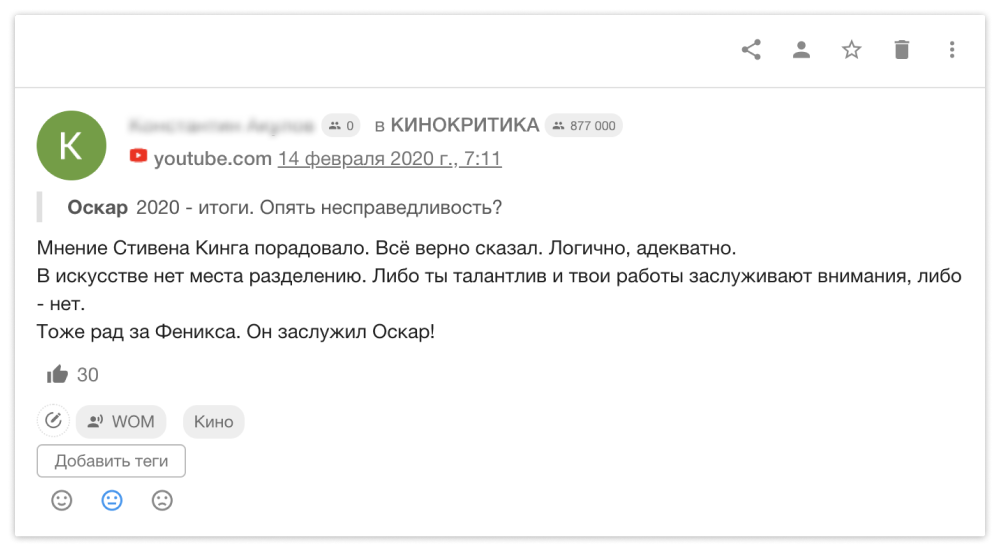Open the date link 14 февраля 2020
This screenshot has width=1000, height=556.
[x=390, y=158]
